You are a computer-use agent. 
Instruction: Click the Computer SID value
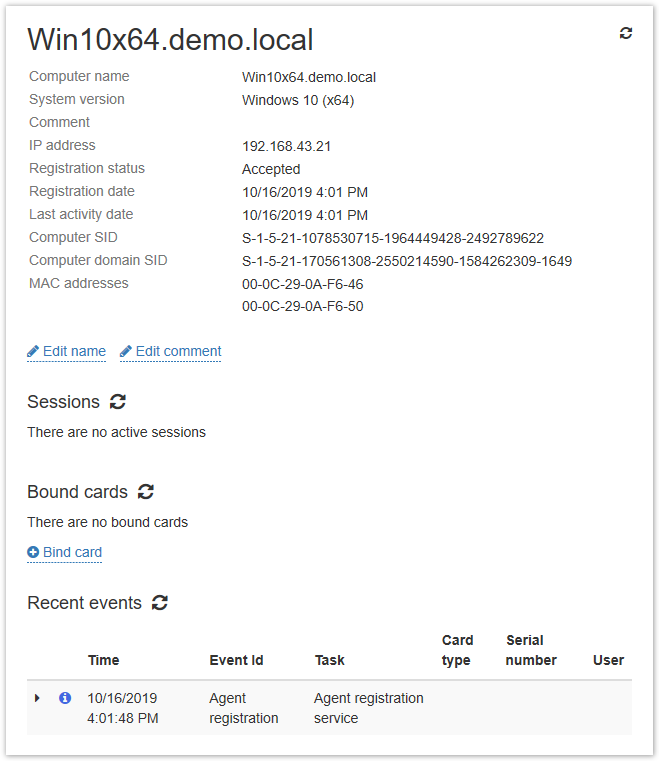point(392,238)
